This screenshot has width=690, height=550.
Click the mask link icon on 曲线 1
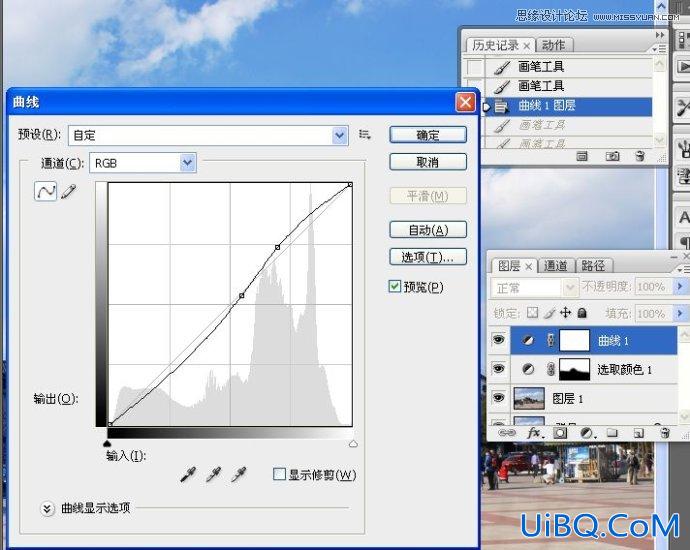pyautogui.click(x=551, y=340)
